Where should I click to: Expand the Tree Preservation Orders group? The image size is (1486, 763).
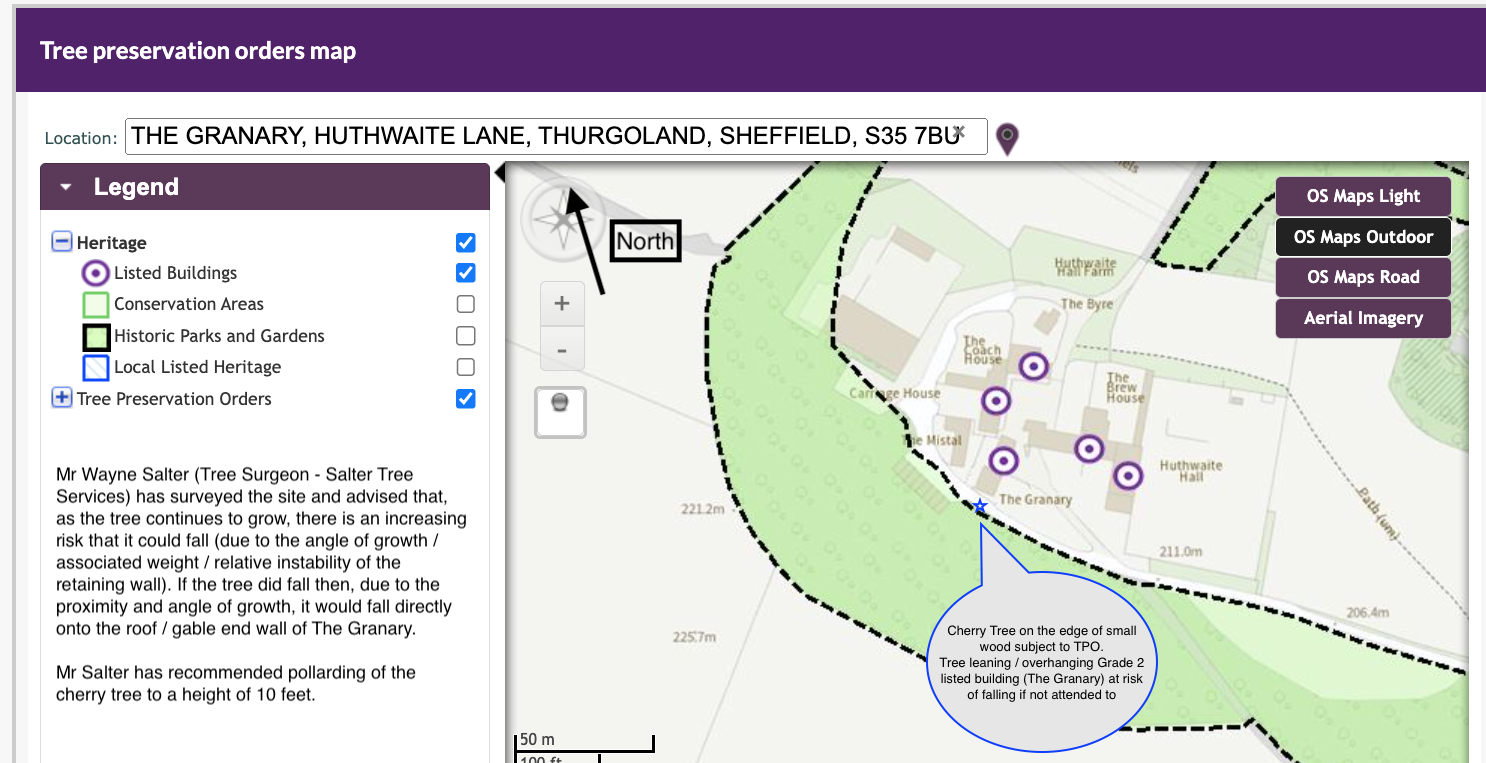pyautogui.click(x=62, y=398)
